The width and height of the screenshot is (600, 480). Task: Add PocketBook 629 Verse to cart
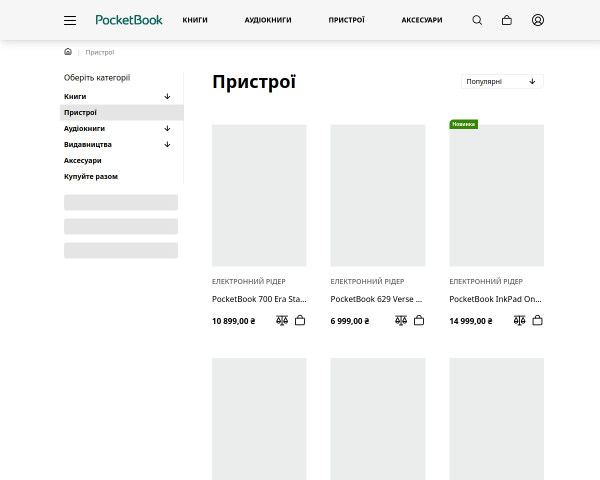(x=419, y=320)
